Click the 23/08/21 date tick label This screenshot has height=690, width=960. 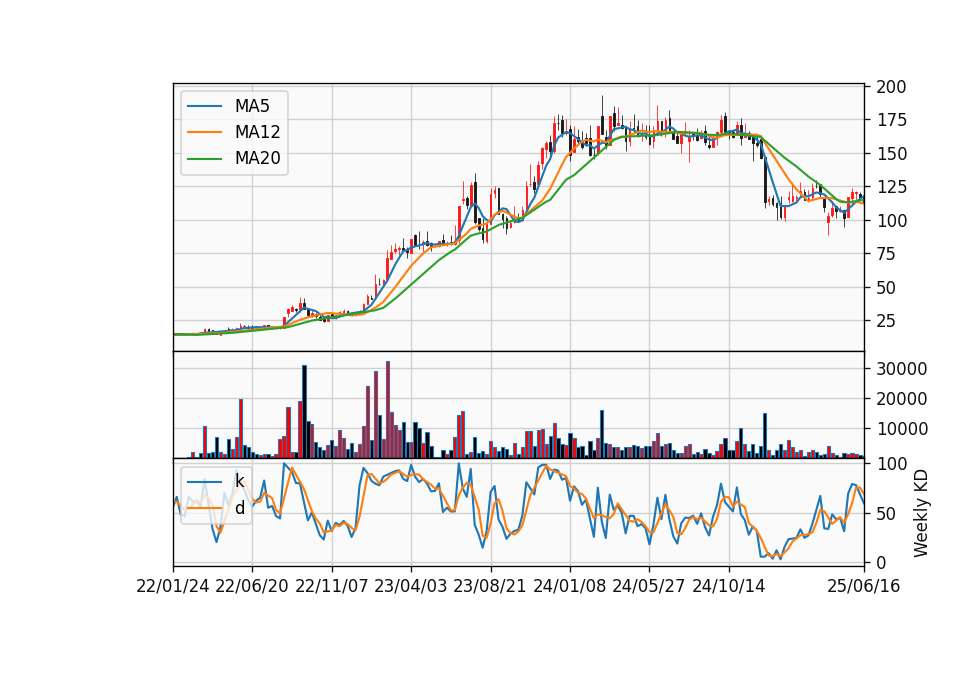tap(490, 586)
